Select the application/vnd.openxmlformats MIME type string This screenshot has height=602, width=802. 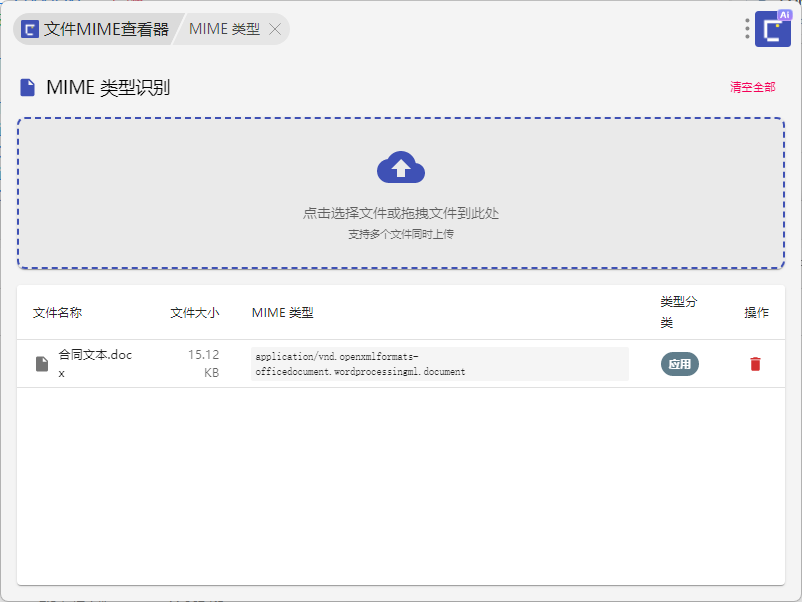pos(438,364)
